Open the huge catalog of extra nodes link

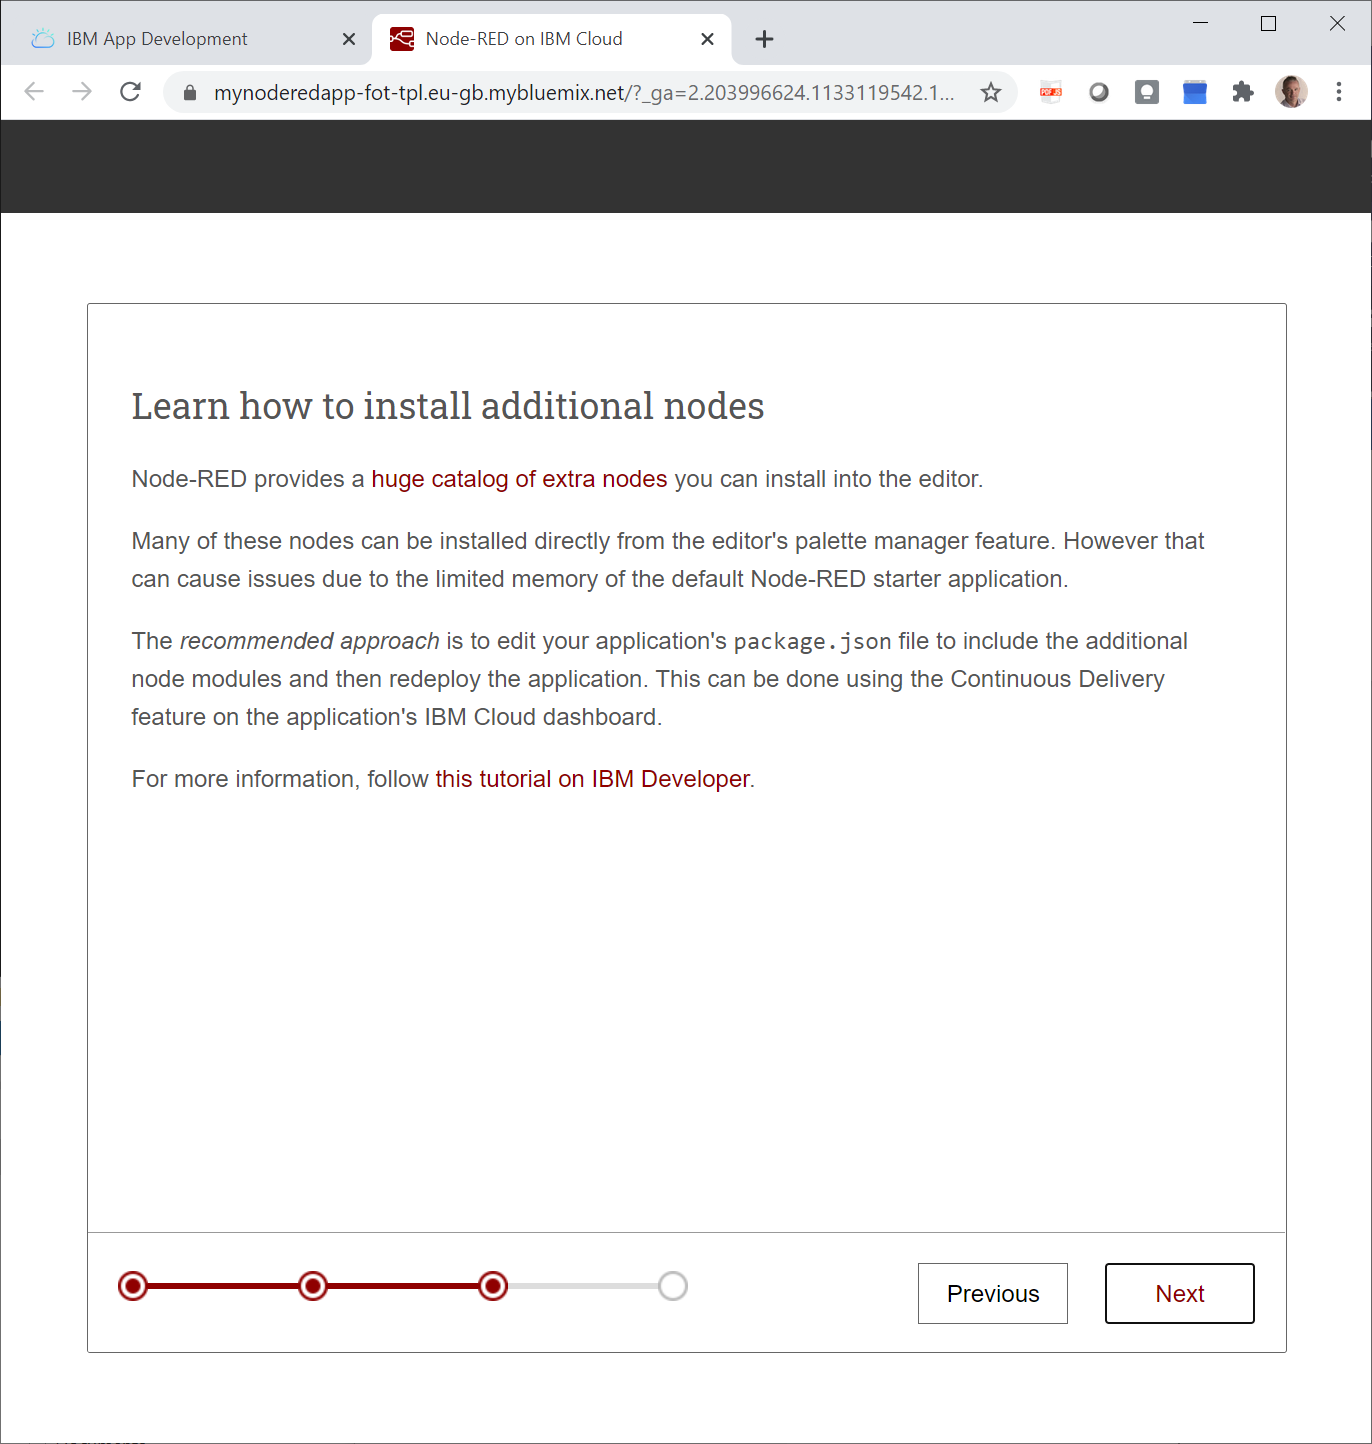tap(519, 479)
